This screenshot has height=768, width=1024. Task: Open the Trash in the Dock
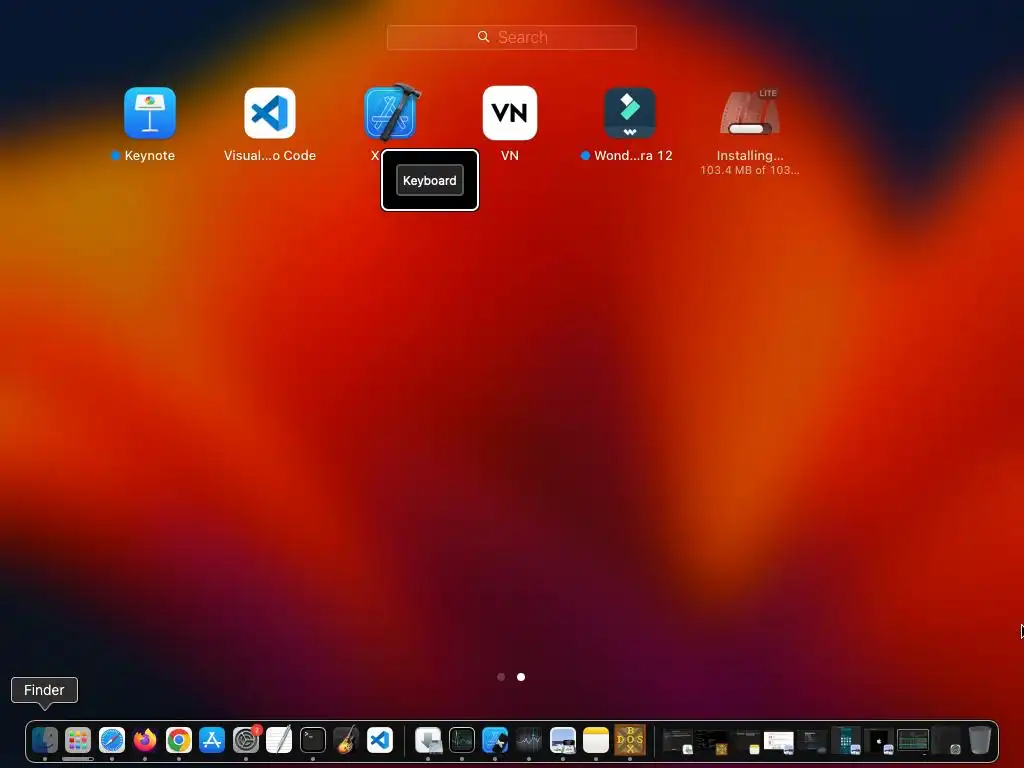point(980,741)
